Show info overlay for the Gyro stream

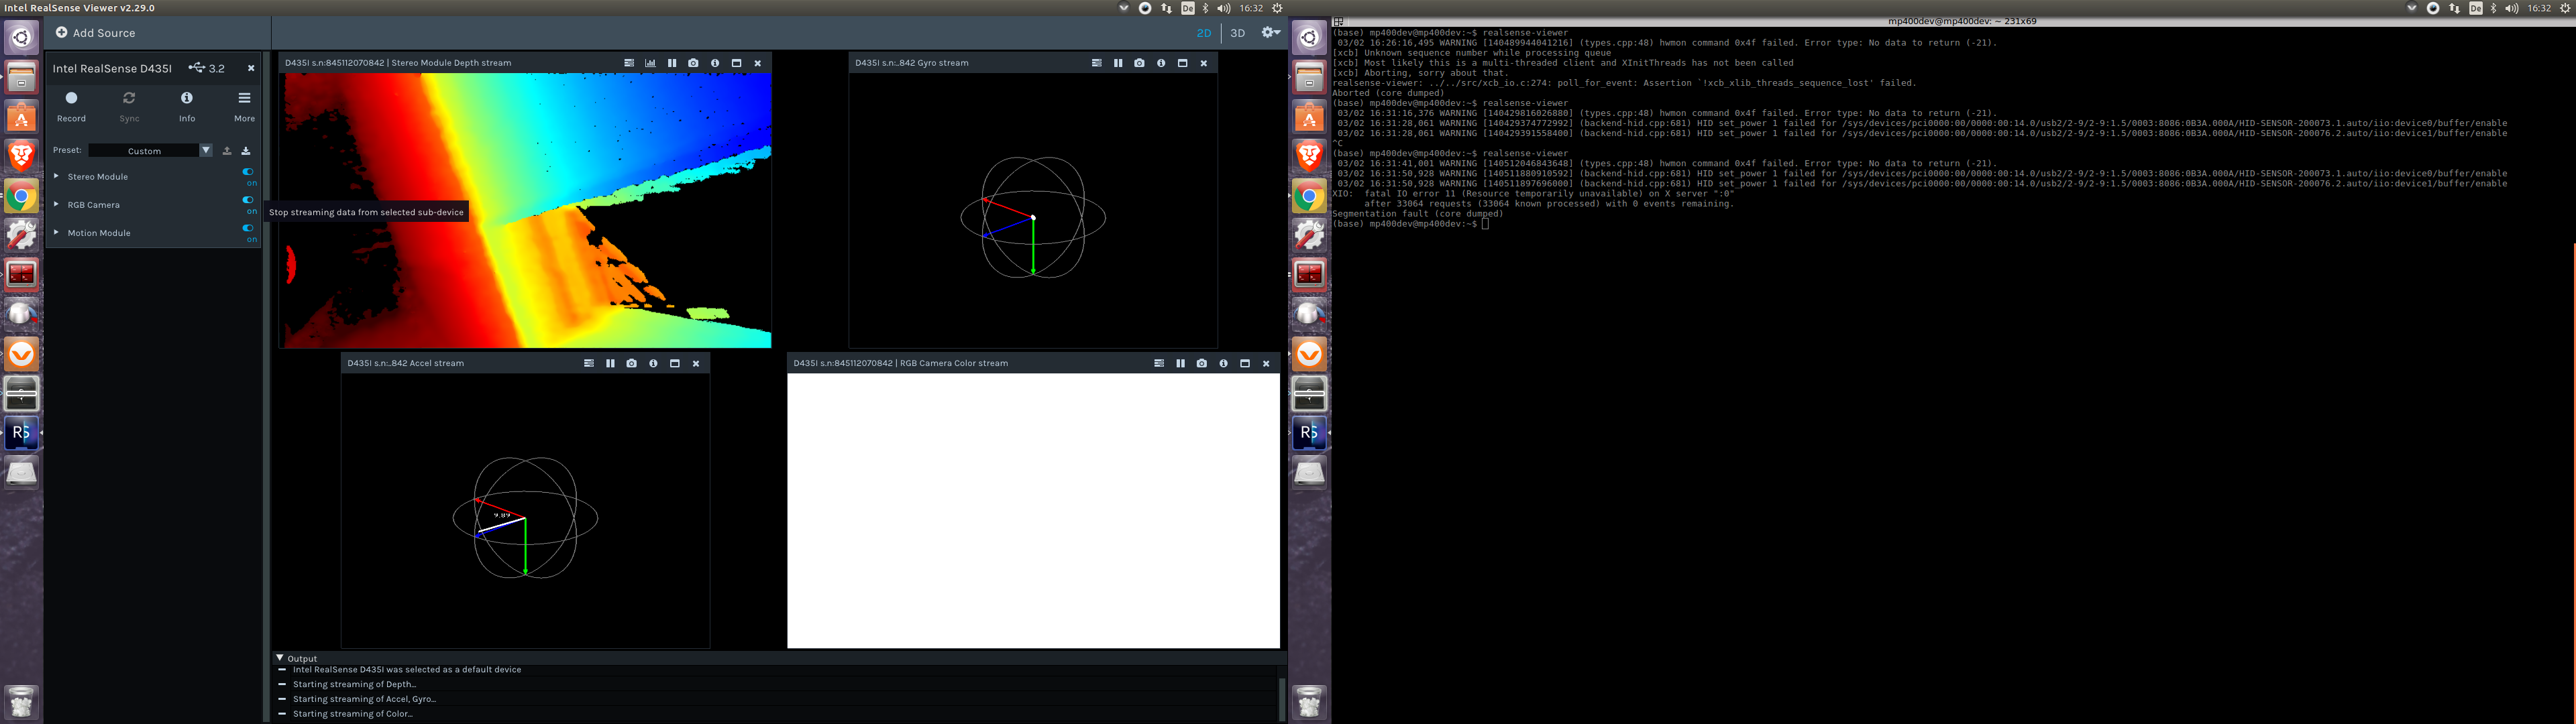(1161, 62)
